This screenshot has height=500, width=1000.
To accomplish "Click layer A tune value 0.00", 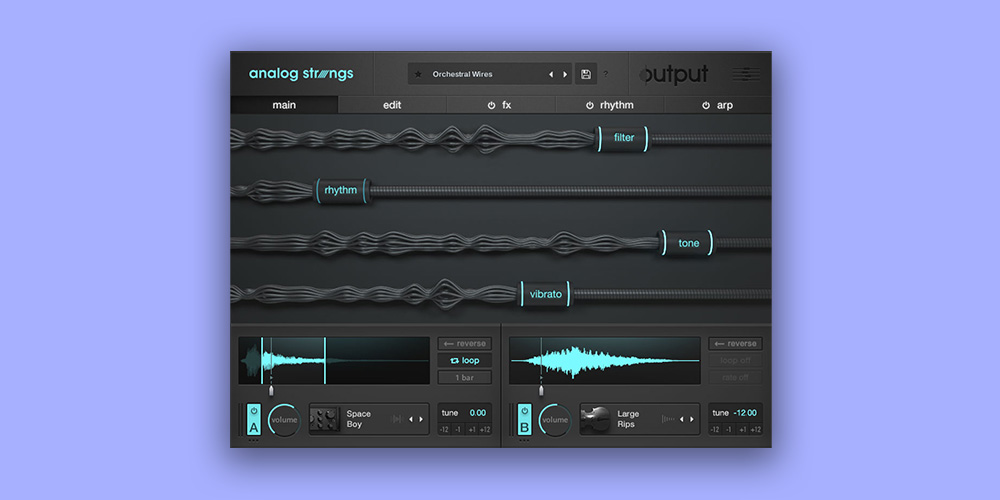I will (478, 413).
